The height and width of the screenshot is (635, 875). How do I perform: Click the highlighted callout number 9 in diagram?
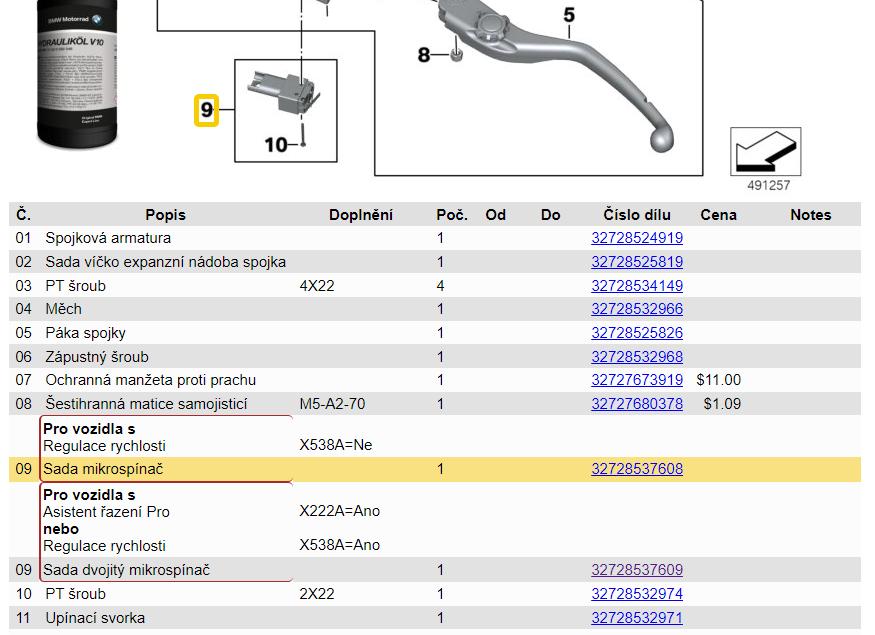(206, 109)
